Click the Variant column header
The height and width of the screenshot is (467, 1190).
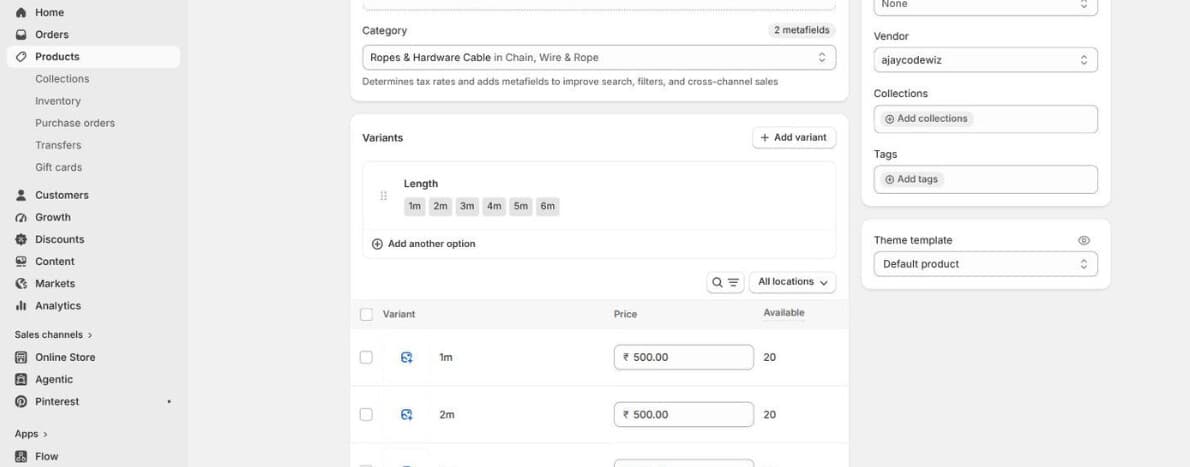point(398,314)
